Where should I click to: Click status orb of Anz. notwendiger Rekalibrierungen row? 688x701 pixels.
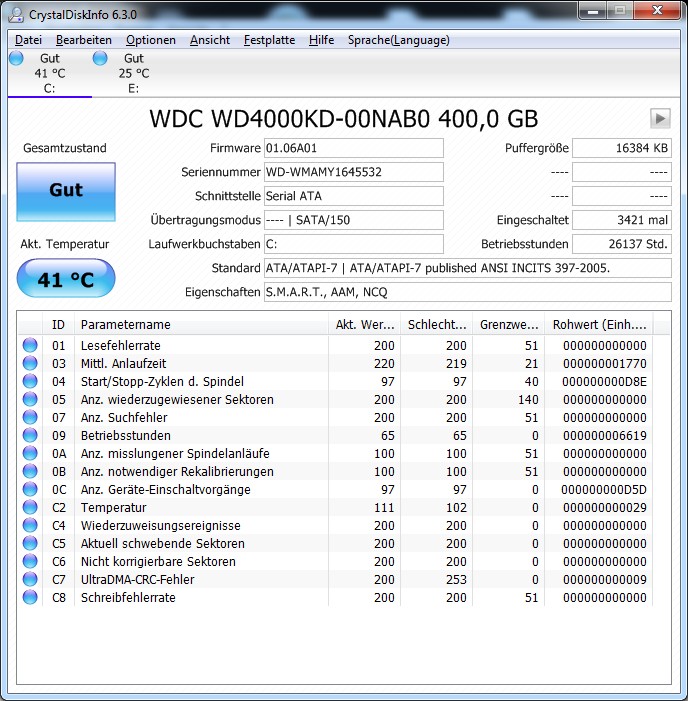pyautogui.click(x=30, y=471)
